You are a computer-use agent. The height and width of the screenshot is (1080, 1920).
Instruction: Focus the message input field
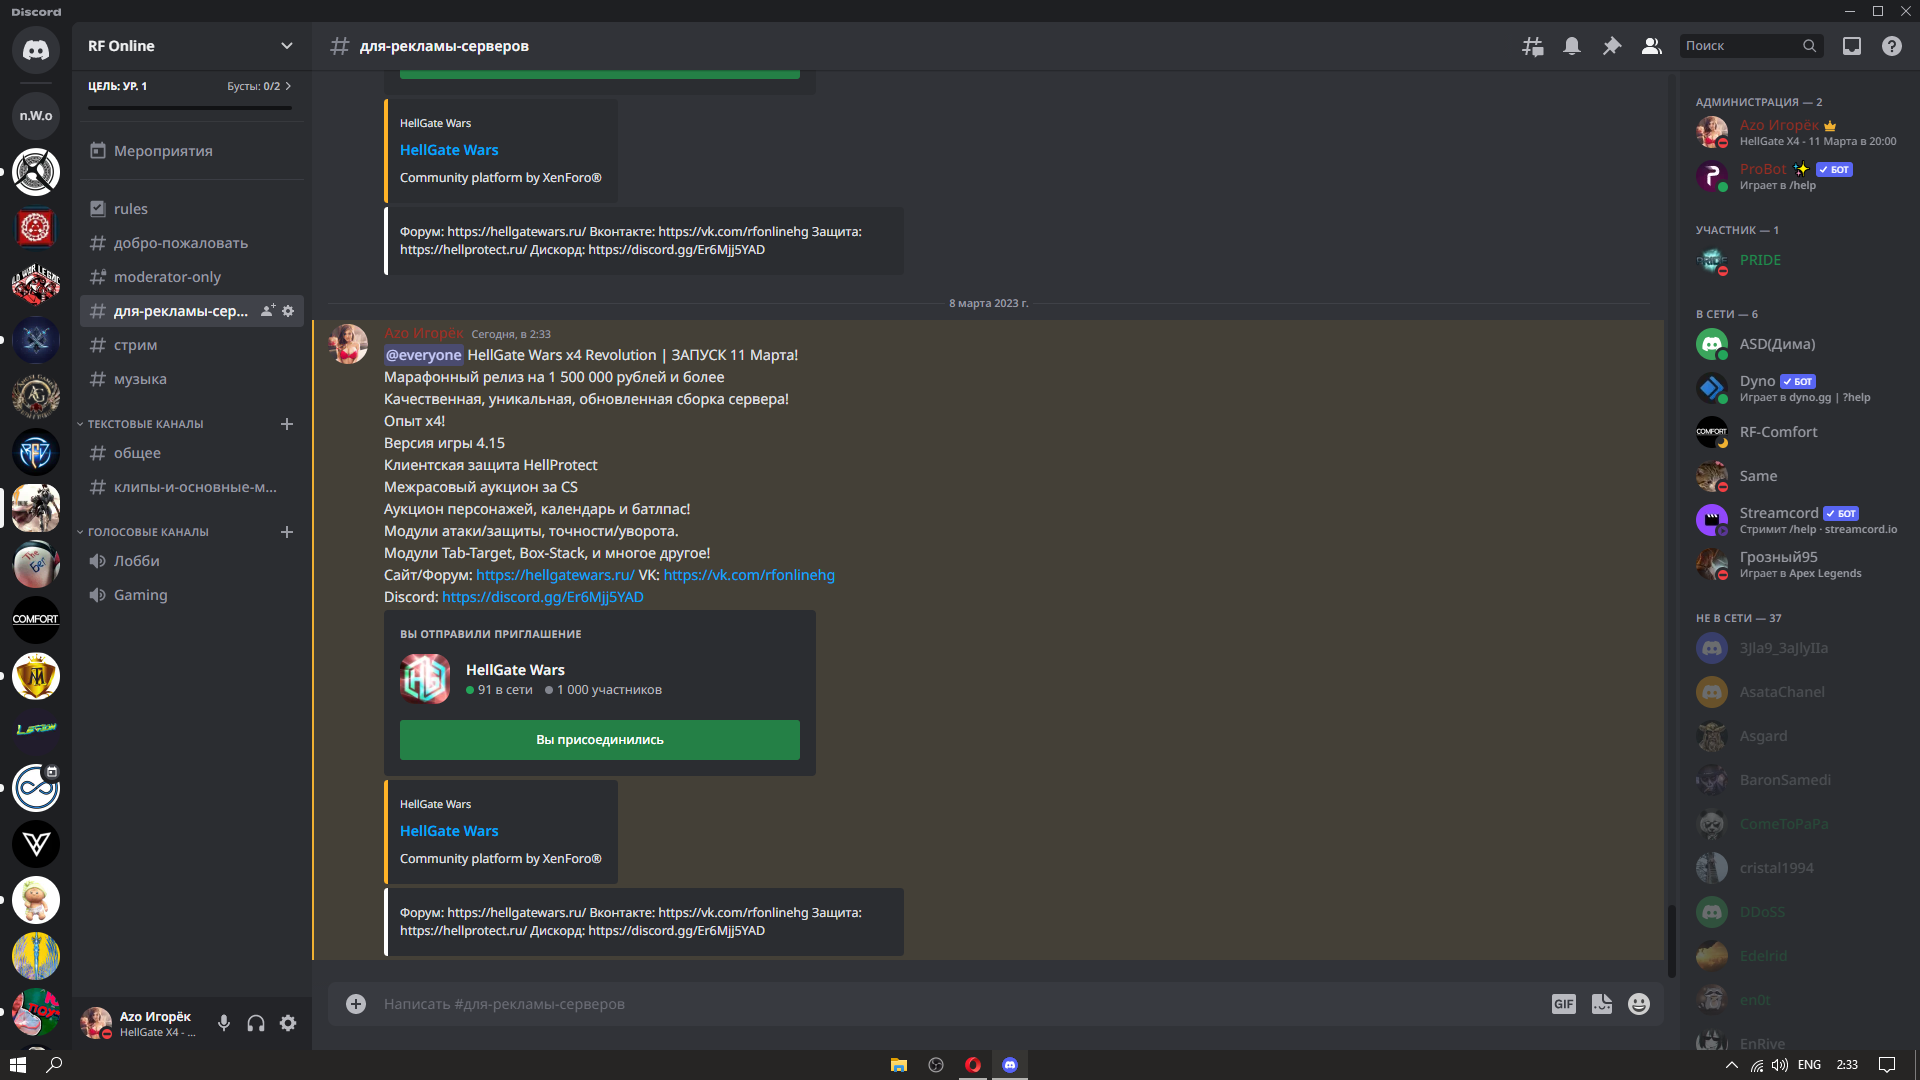(x=960, y=1004)
